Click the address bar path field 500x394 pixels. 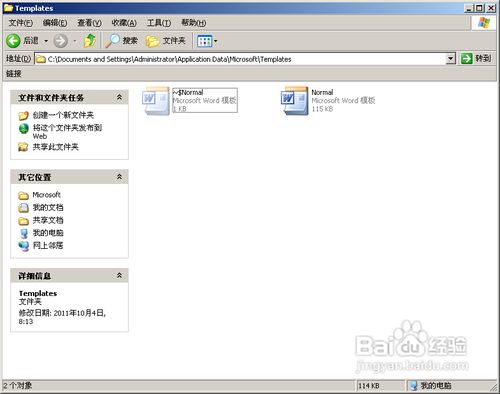pos(246,59)
